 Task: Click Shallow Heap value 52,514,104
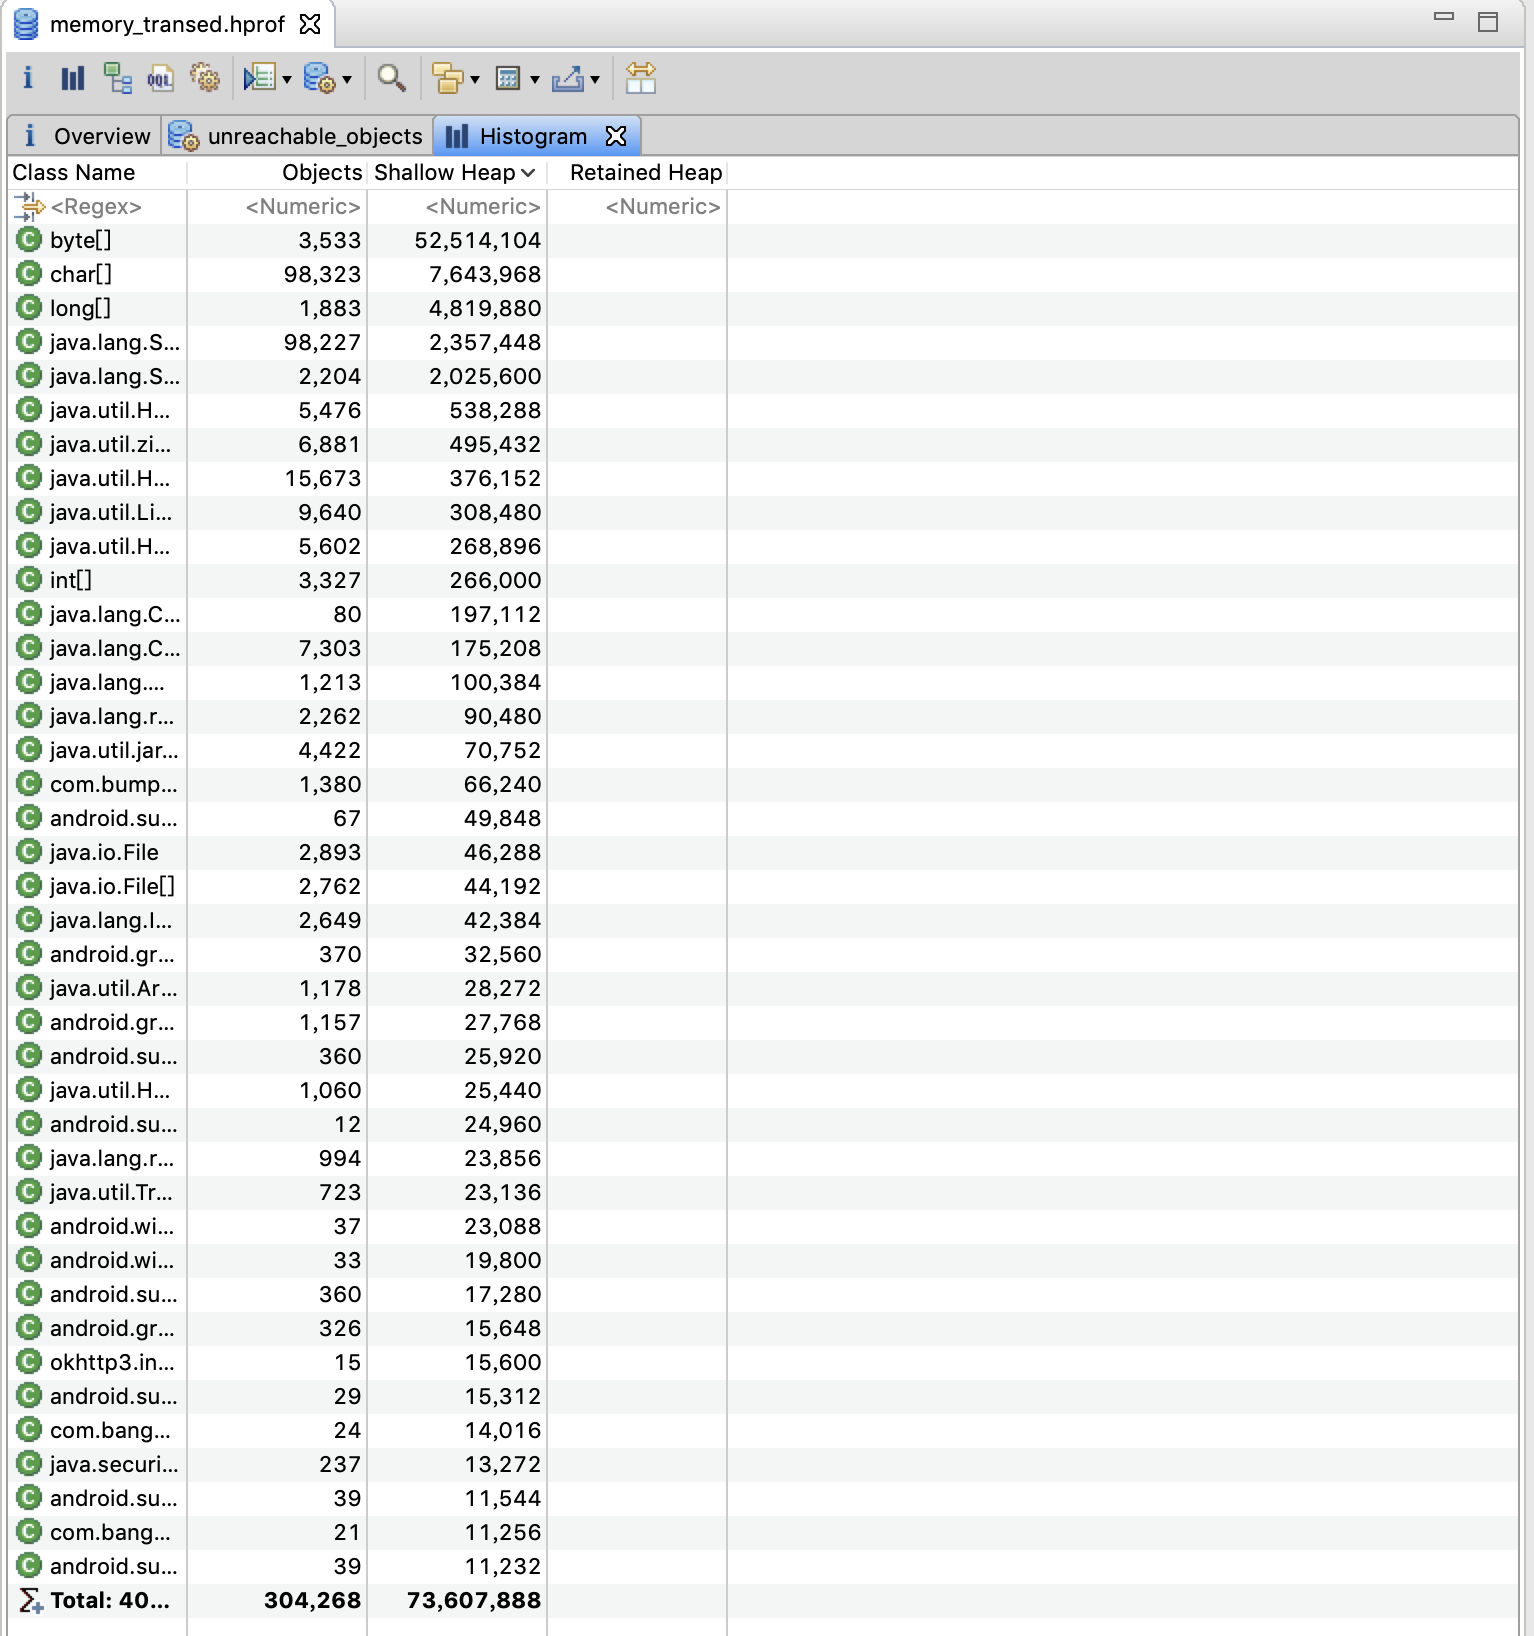(478, 240)
